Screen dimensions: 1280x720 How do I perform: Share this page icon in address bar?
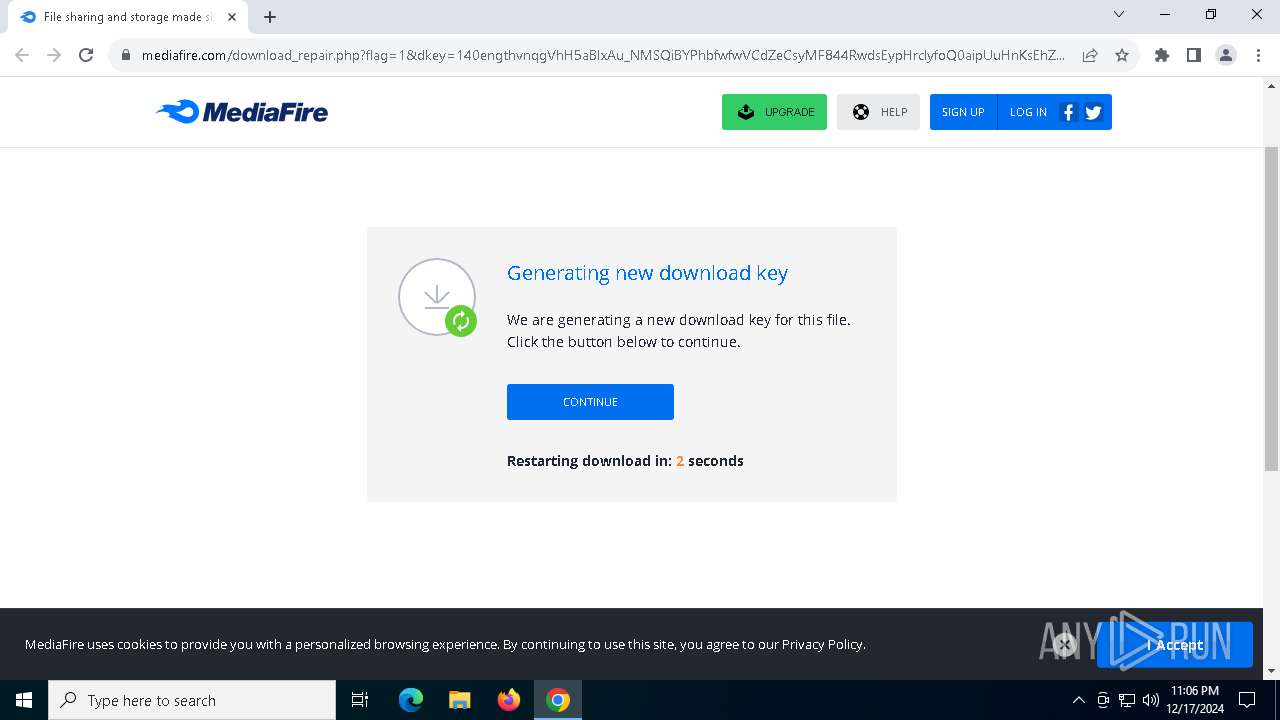(x=1090, y=55)
